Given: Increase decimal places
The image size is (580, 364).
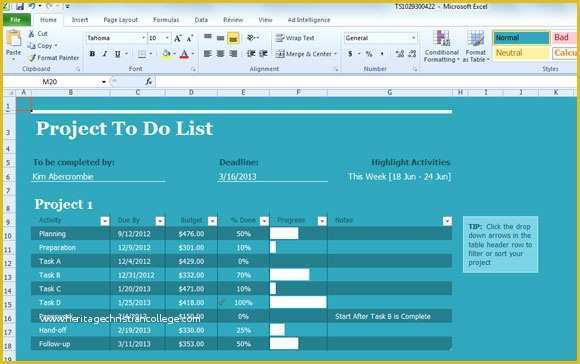Looking at the screenshot, I should (399, 54).
